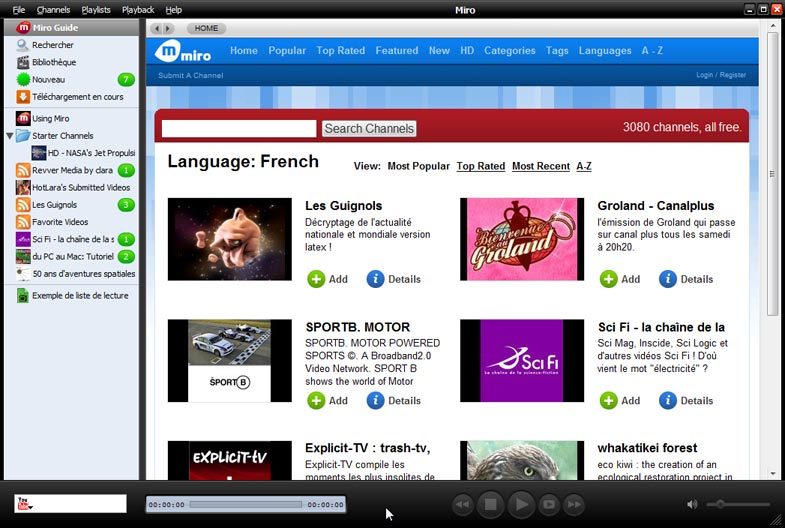Click the SPORTB. MOTOR channel thumbnail
This screenshot has height=528, width=785.
229,360
